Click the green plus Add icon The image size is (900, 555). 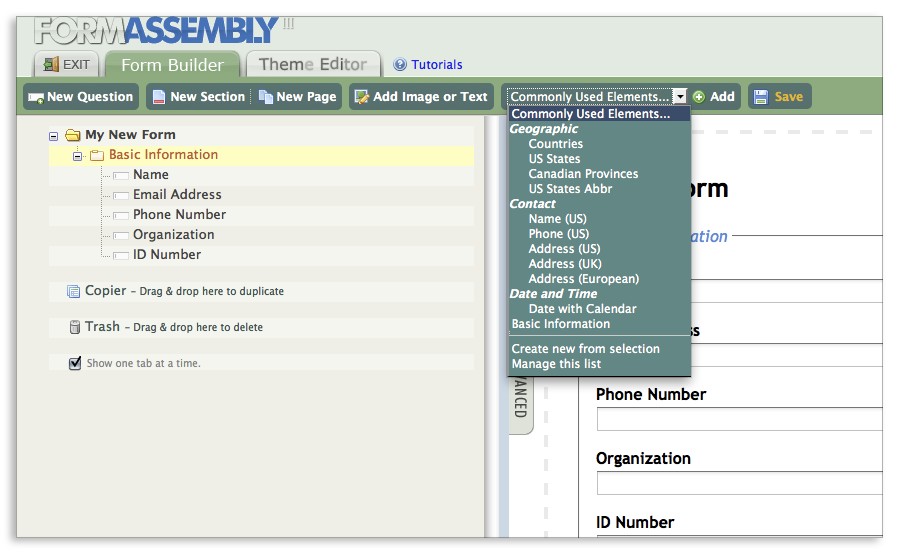[x=699, y=97]
